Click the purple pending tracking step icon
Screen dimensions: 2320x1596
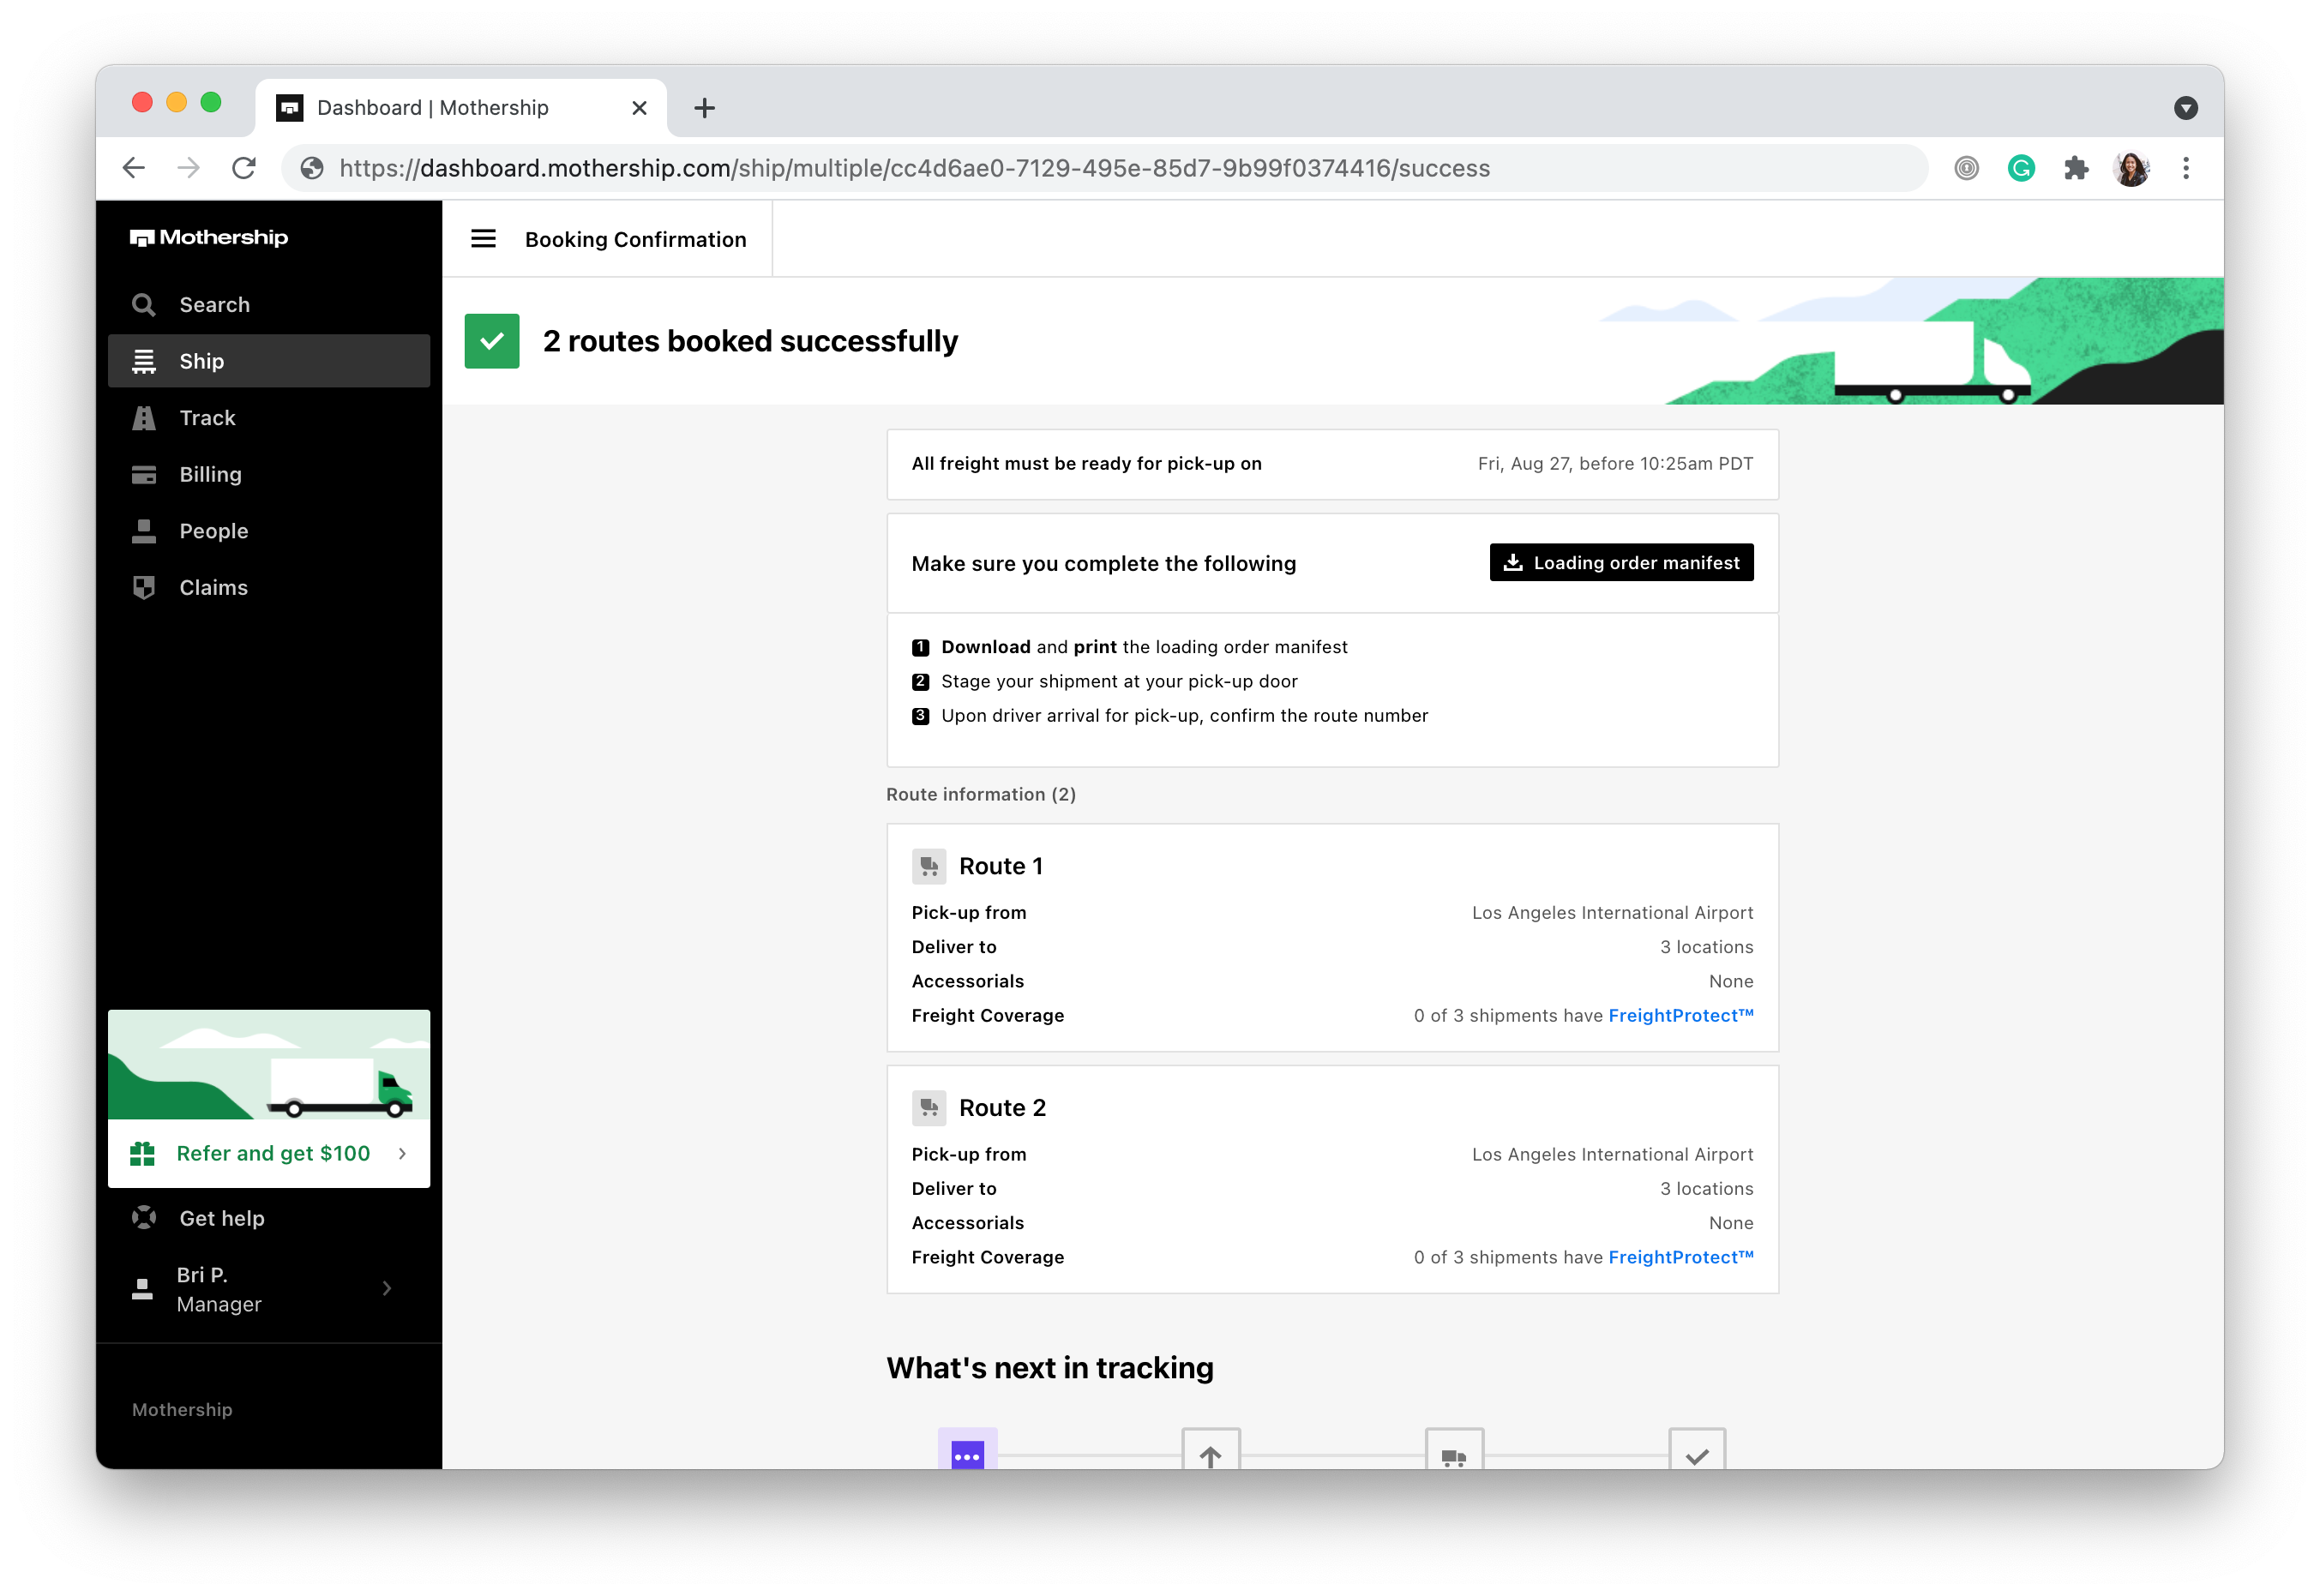point(967,1449)
